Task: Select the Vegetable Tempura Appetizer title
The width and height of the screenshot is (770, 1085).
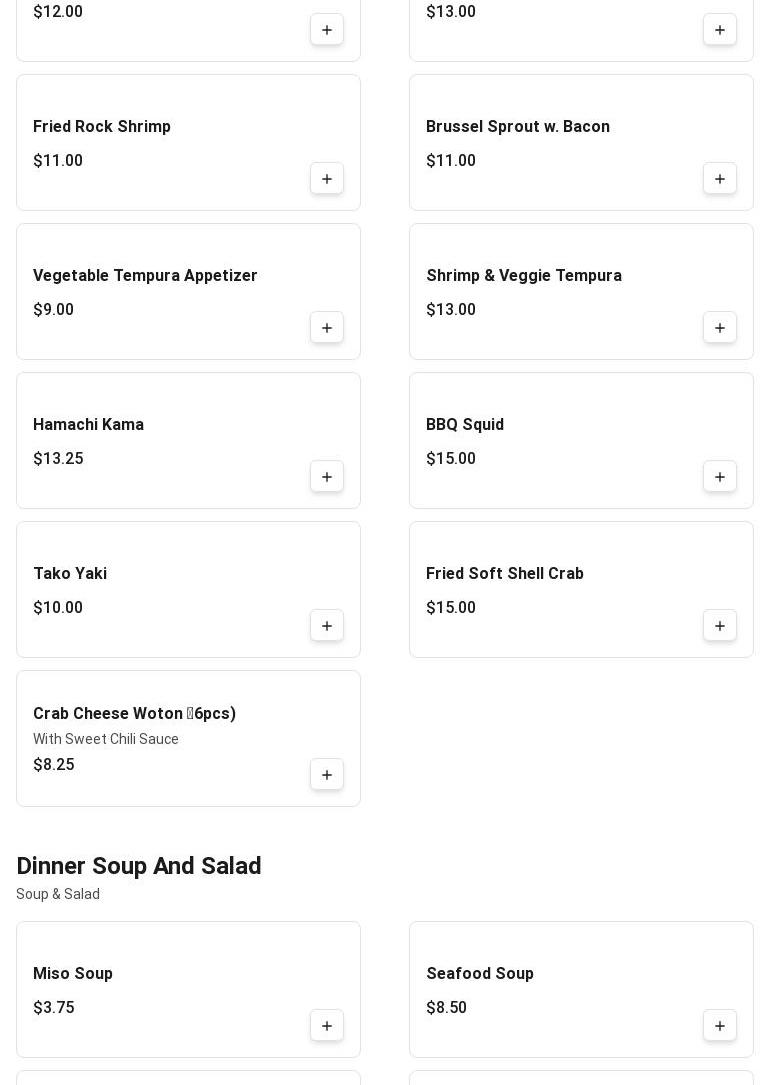Action: (x=145, y=276)
